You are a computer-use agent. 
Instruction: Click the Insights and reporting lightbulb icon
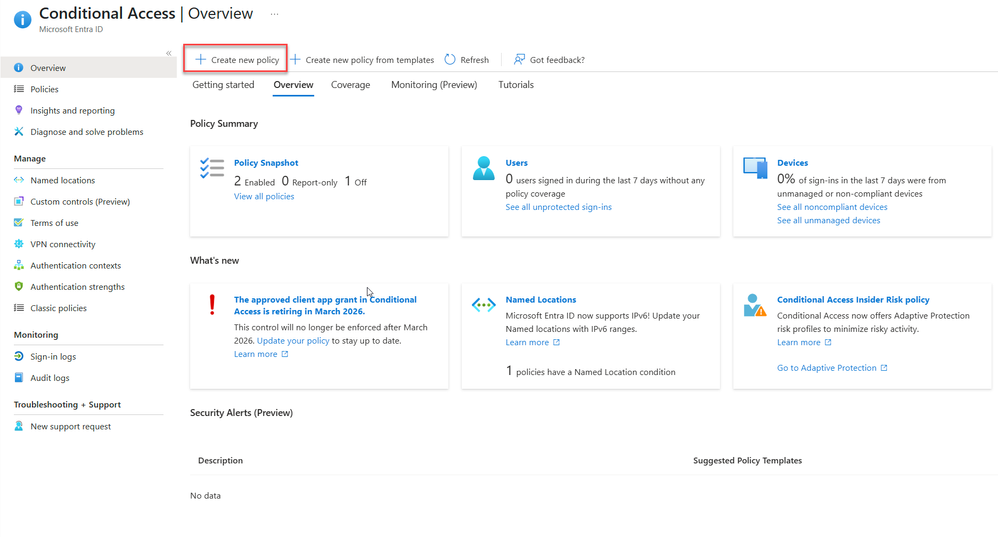[18, 110]
